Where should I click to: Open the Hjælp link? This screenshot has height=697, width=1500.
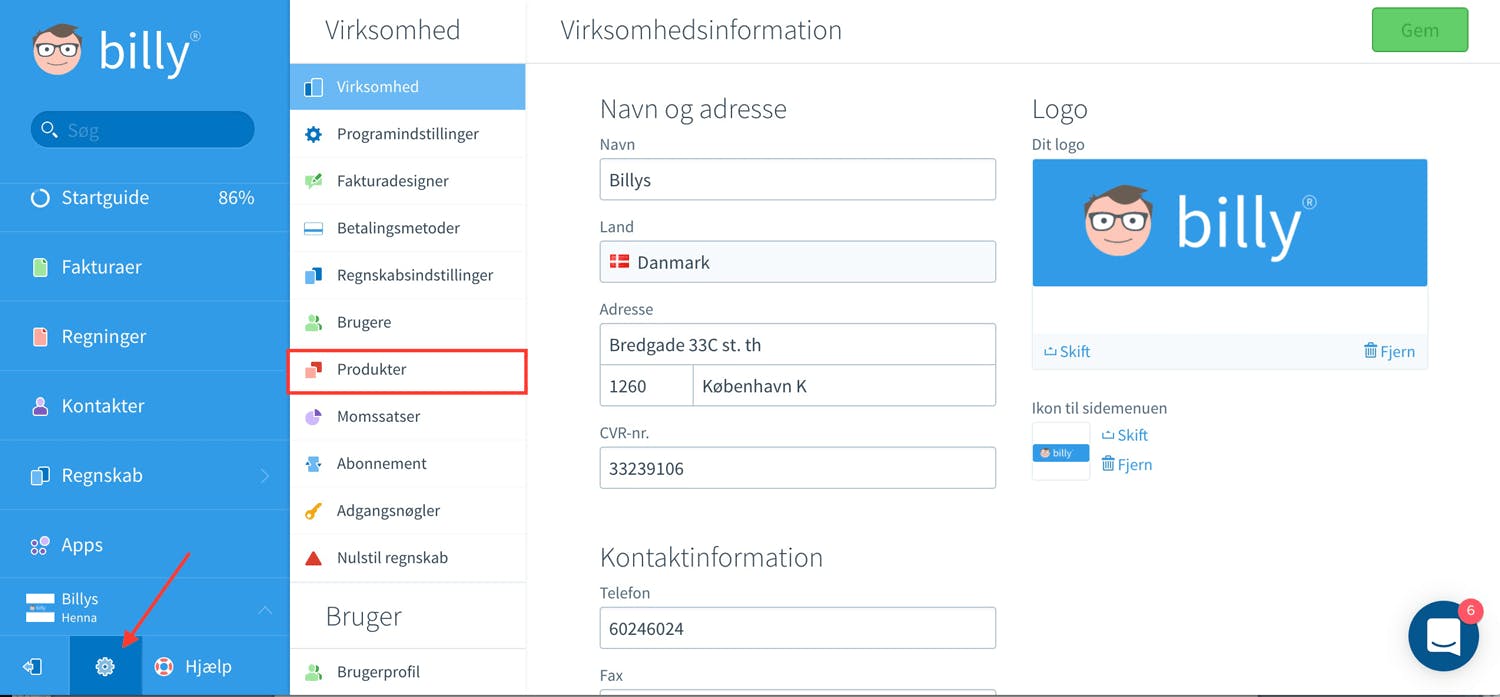(192, 667)
